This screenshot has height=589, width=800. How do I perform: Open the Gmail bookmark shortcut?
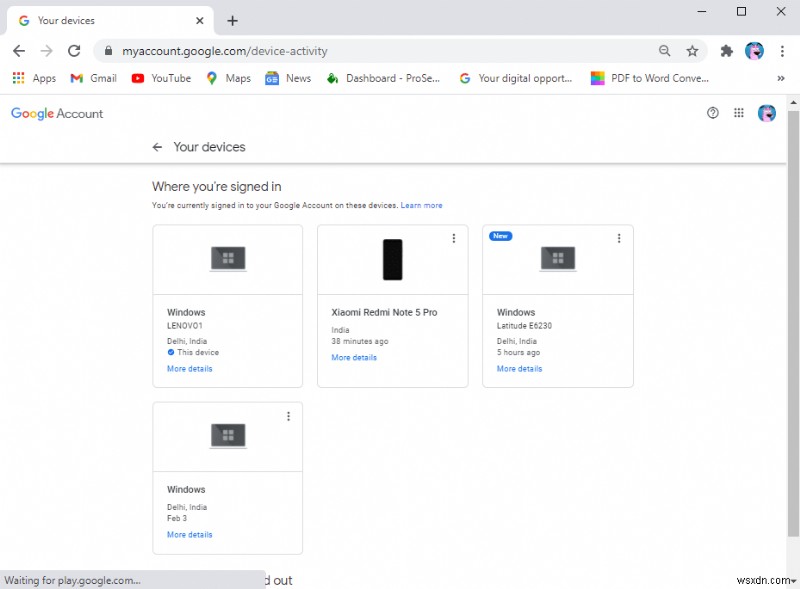pyautogui.click(x=92, y=78)
